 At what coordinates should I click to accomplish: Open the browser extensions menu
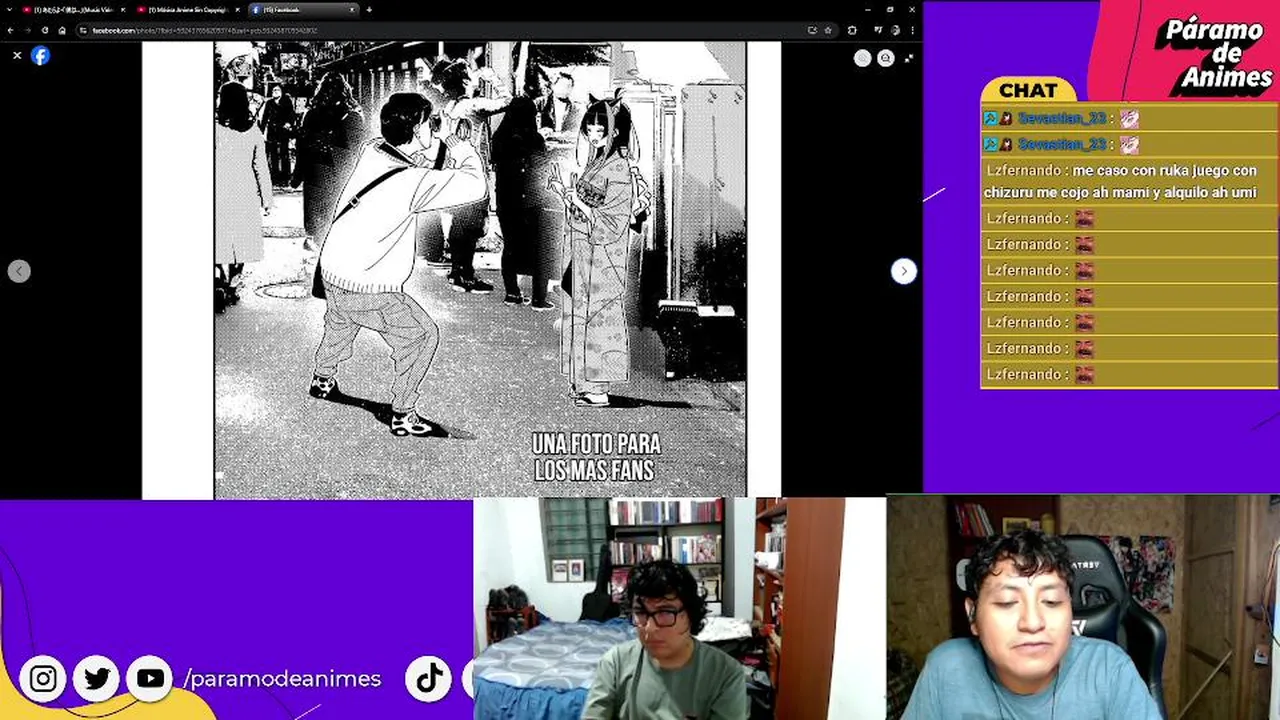(852, 30)
